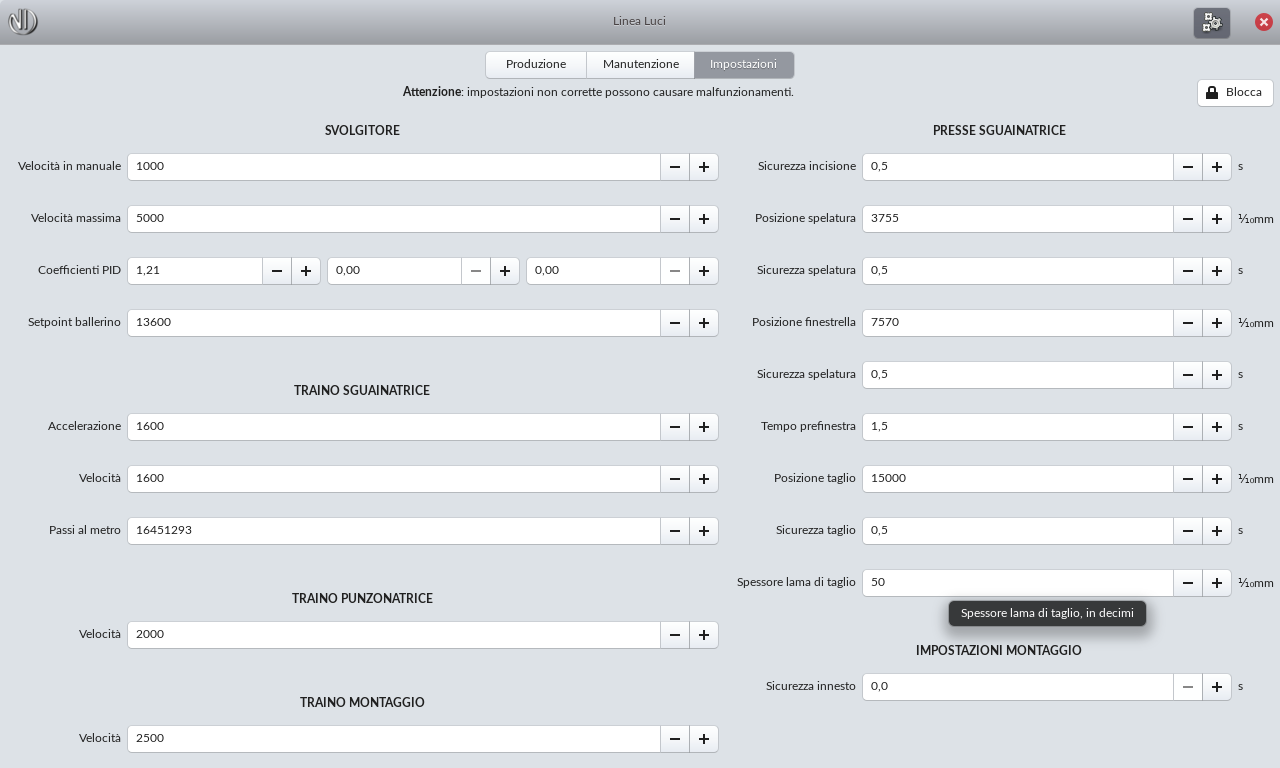Increase Passi al metro value

point(704,531)
